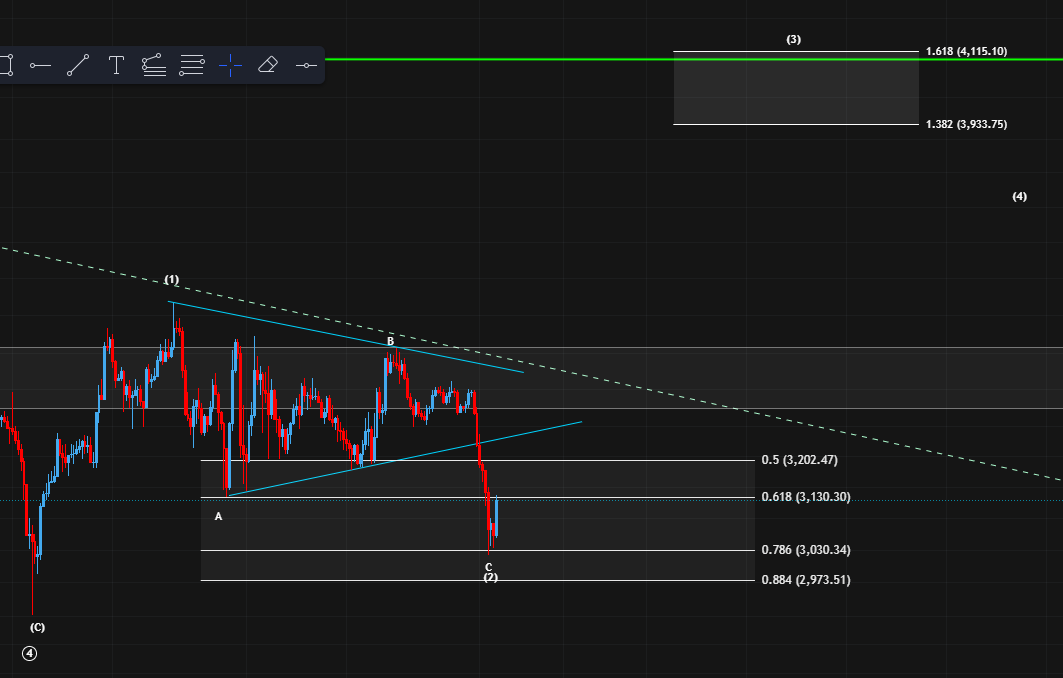Select the blue ascending triangle support line
This screenshot has width=1063, height=678.
[x=405, y=459]
